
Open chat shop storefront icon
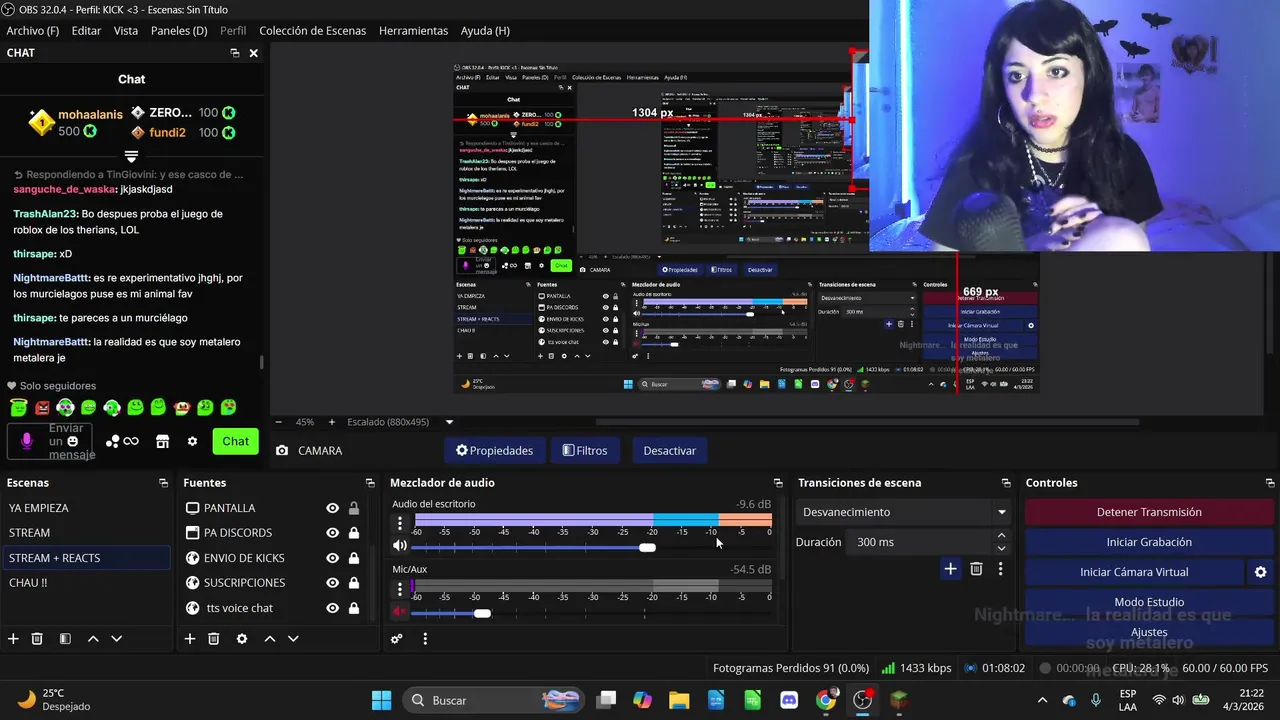click(163, 441)
